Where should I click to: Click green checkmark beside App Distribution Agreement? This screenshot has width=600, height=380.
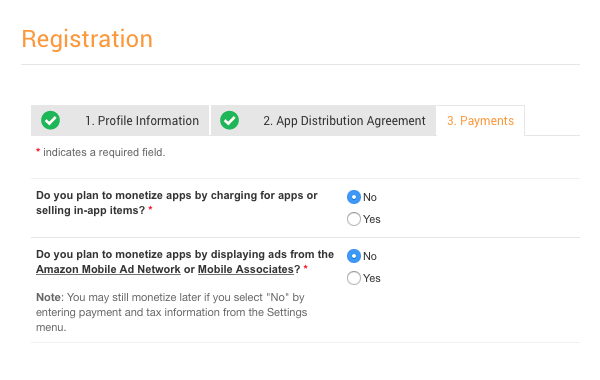coord(230,120)
